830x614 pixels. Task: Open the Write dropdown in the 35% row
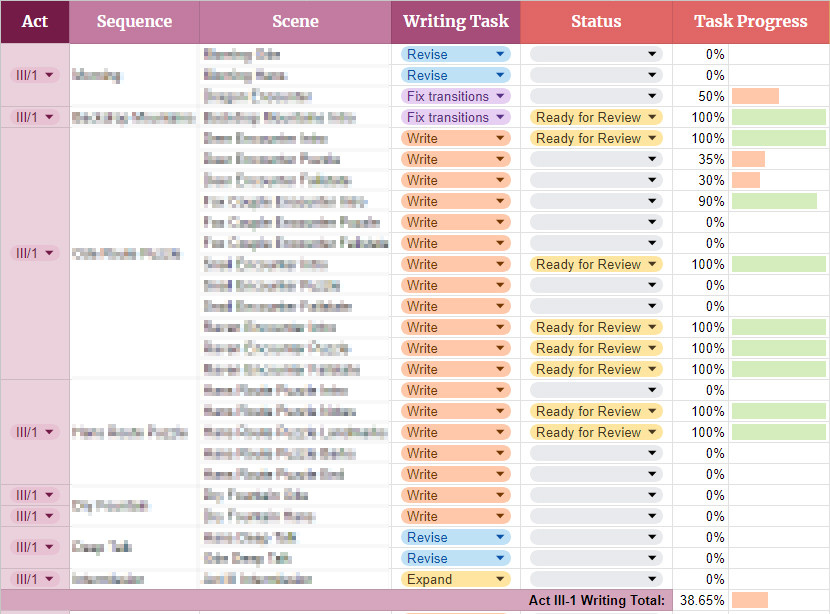(456, 159)
